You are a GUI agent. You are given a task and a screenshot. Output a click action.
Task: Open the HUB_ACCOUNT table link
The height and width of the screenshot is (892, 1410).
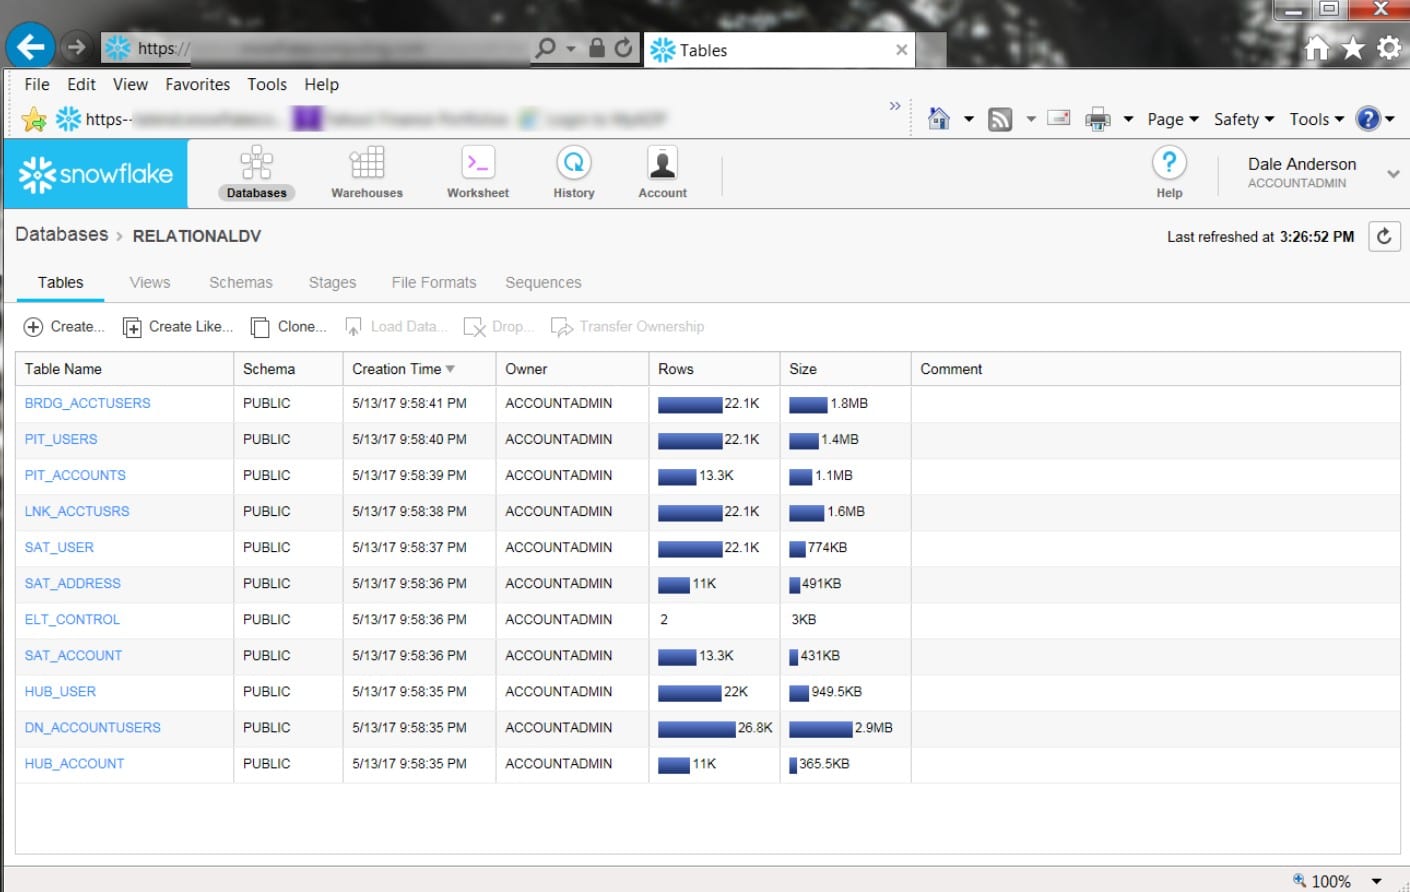(x=74, y=764)
